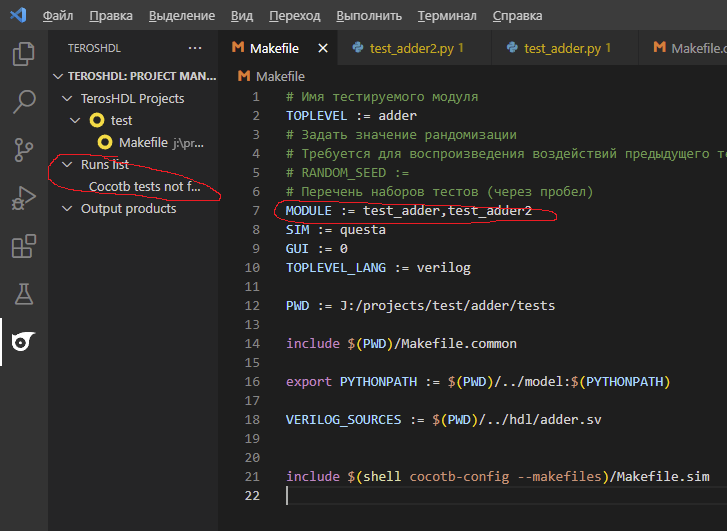Screen dimensions: 727x531
Task: Close the Makefile editor tab
Action: click(323, 48)
